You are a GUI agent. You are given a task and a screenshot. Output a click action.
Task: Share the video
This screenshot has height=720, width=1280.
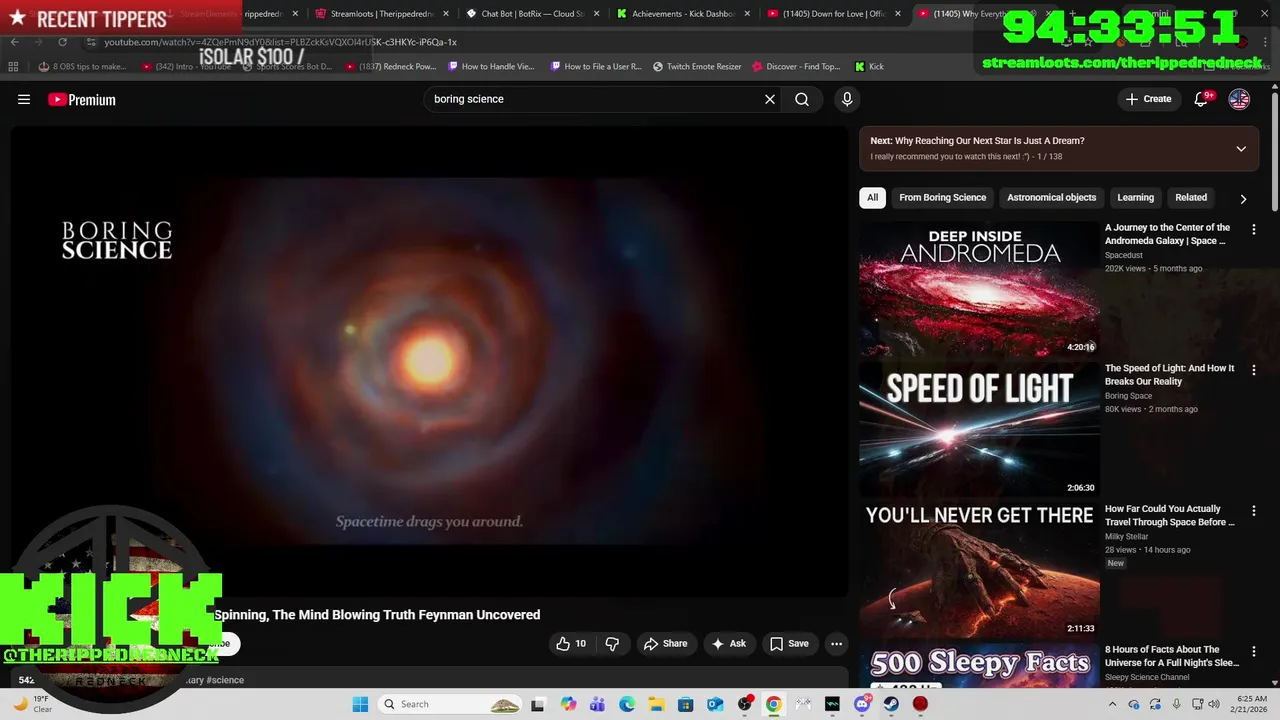click(665, 644)
